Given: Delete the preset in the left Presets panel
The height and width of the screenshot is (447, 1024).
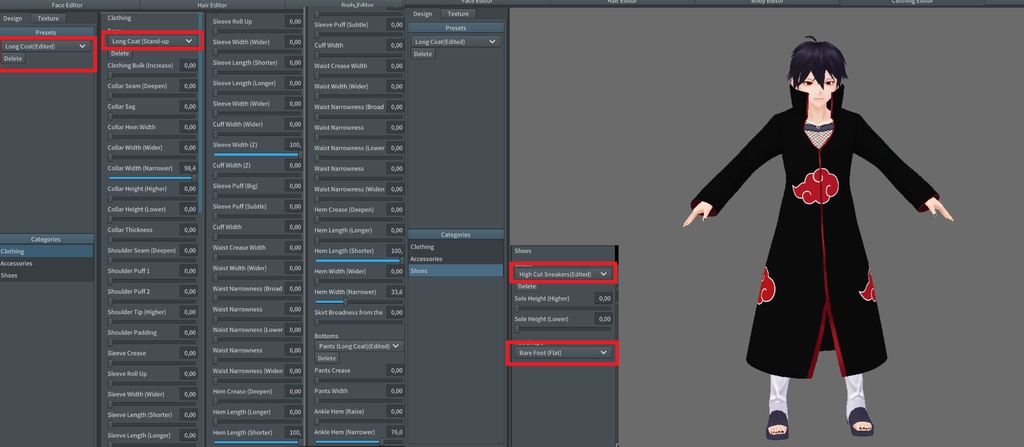Looking at the screenshot, I should [x=13, y=59].
